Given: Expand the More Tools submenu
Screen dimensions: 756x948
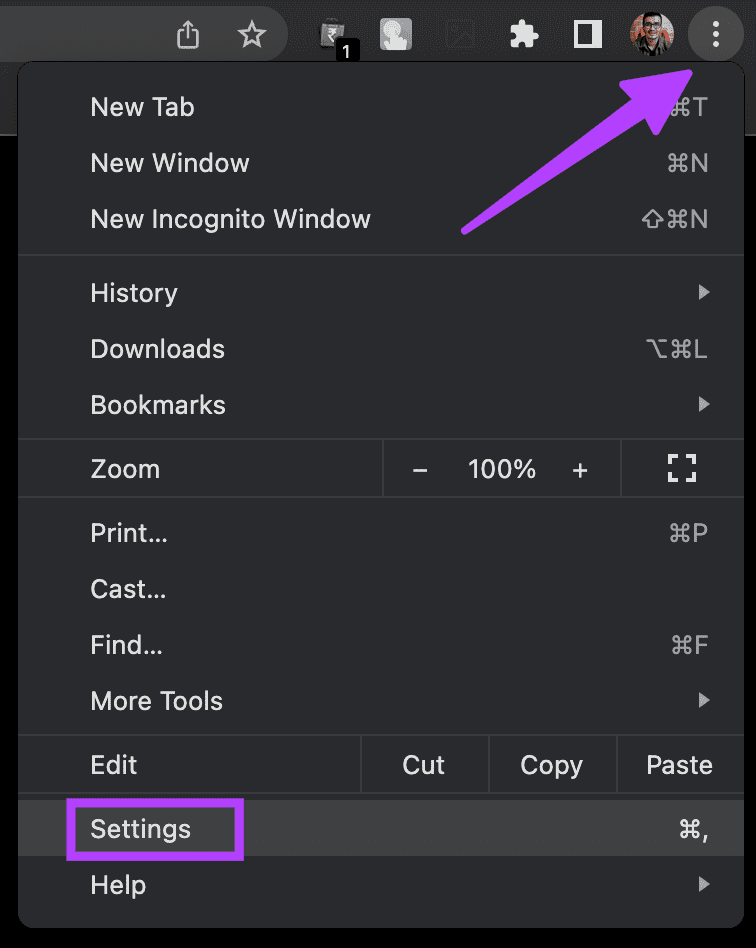Looking at the screenshot, I should 381,701.
